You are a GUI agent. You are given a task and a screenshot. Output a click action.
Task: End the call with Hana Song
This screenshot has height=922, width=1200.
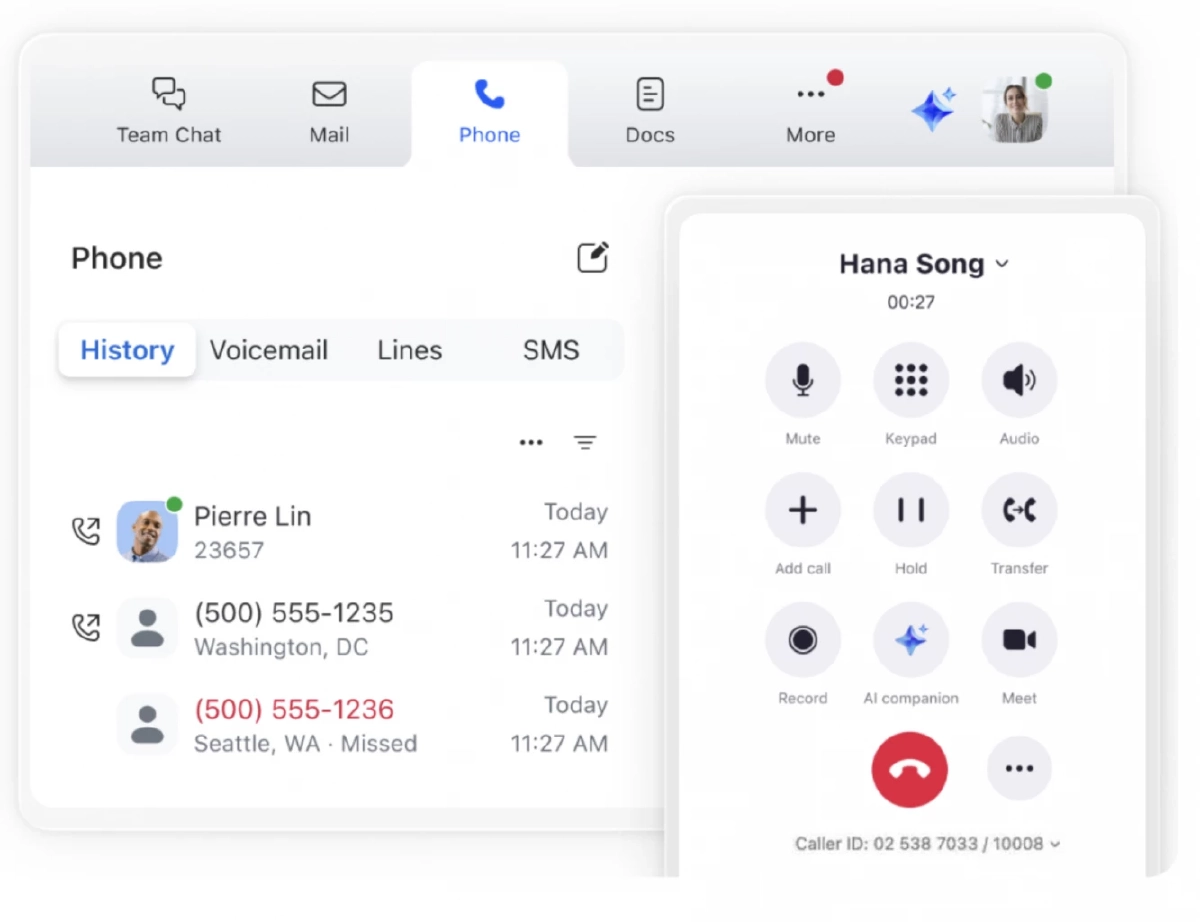910,768
